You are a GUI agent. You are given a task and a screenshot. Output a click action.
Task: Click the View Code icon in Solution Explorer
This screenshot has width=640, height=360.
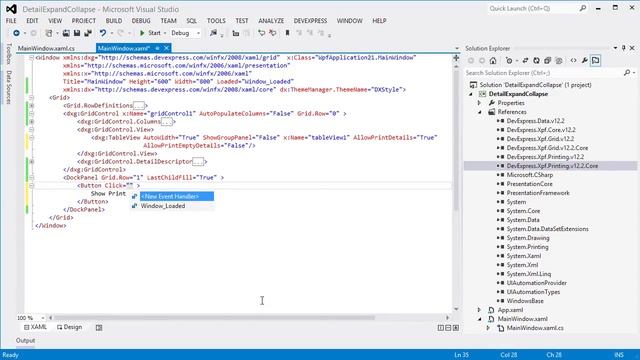click(x=573, y=60)
